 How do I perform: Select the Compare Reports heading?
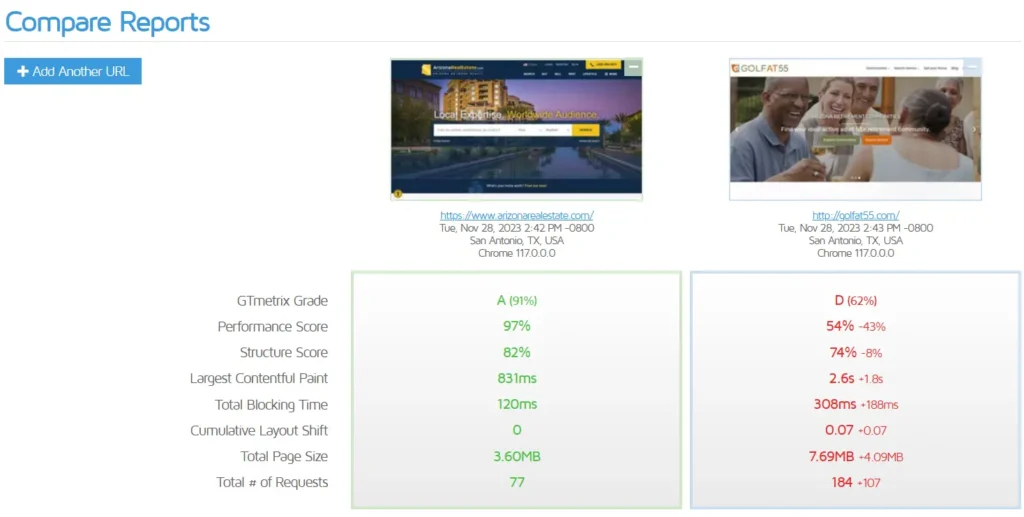click(x=107, y=22)
